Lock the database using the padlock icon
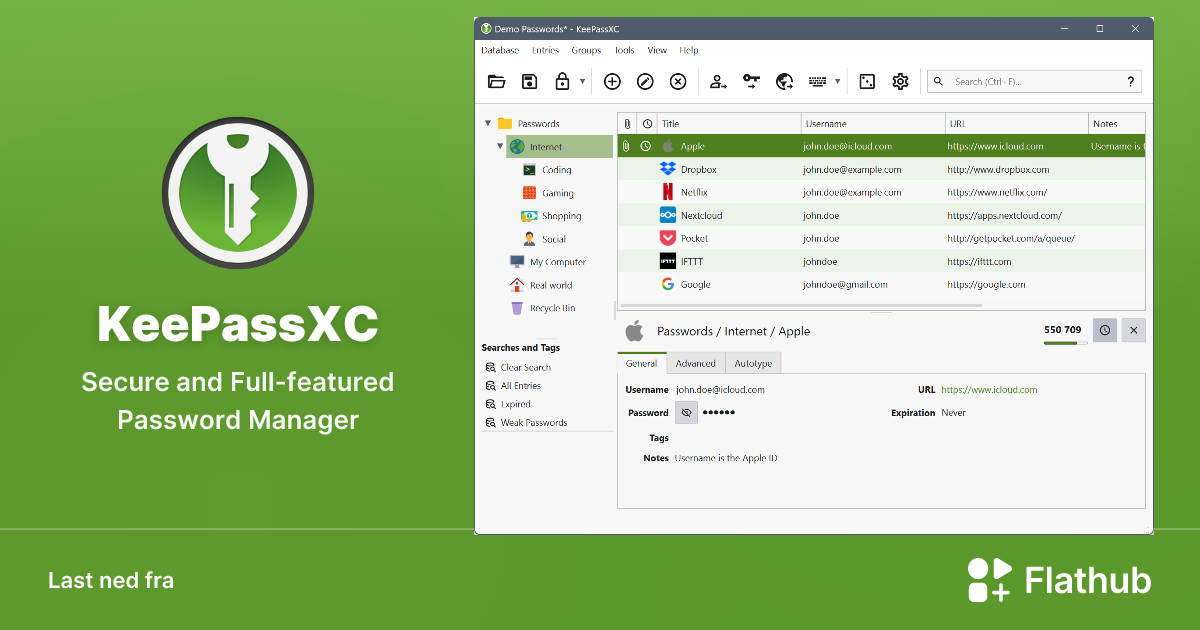Screen dimensions: 1200x630 click(563, 81)
